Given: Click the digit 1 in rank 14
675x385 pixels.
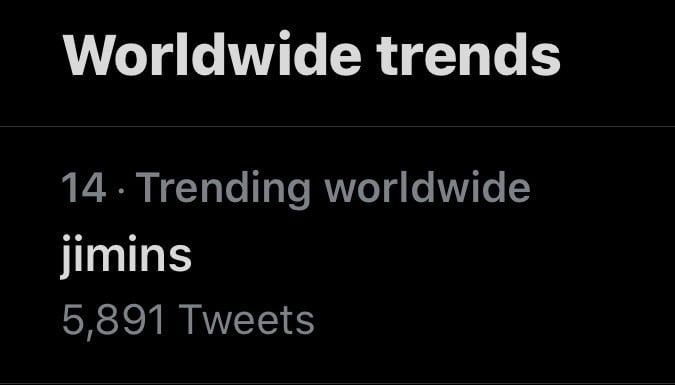Looking at the screenshot, I should [69, 187].
